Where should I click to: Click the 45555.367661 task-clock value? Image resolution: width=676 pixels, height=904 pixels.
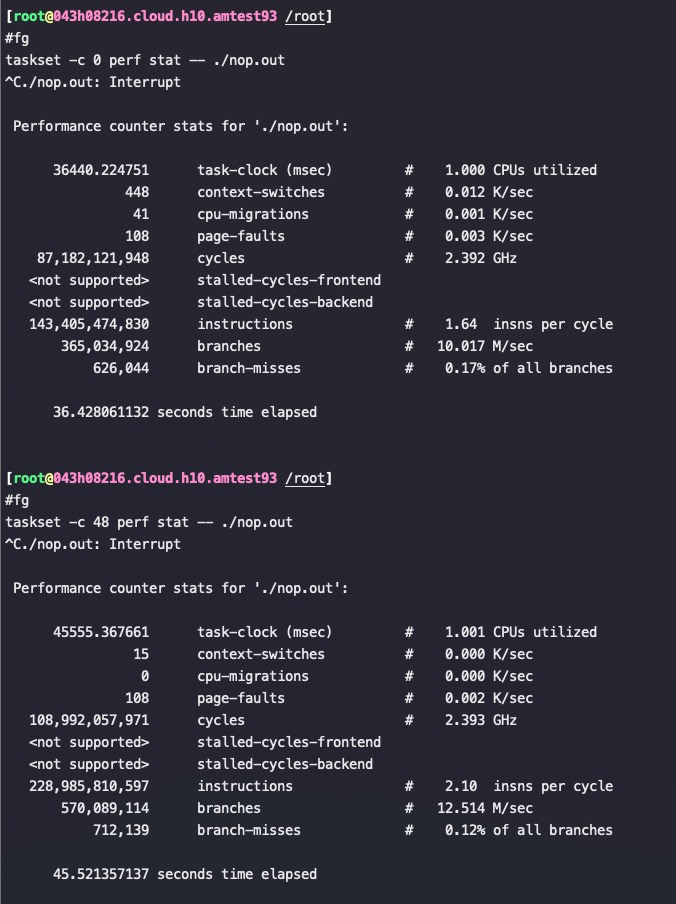101,632
